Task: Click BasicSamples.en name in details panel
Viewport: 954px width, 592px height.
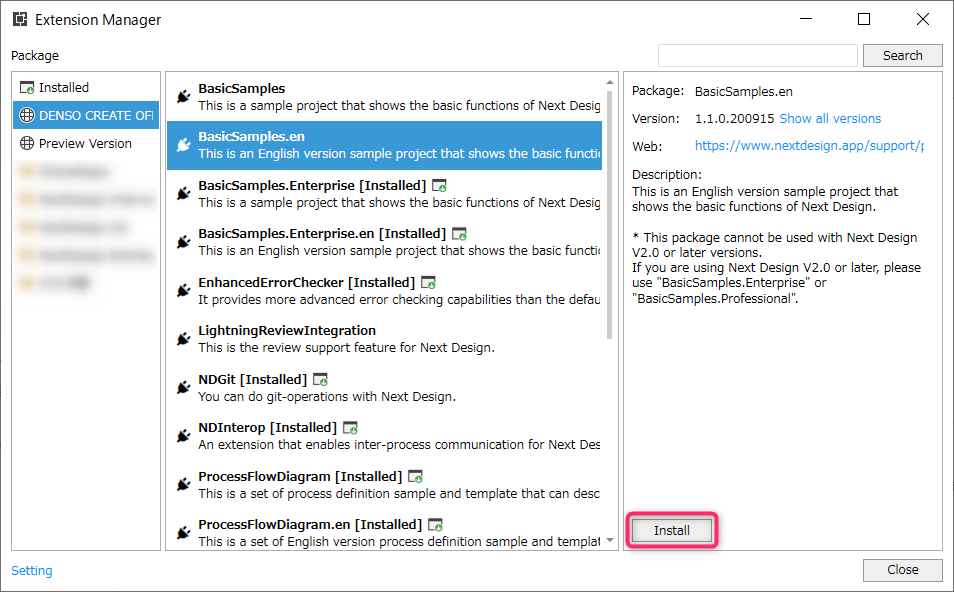Action: 743,91
